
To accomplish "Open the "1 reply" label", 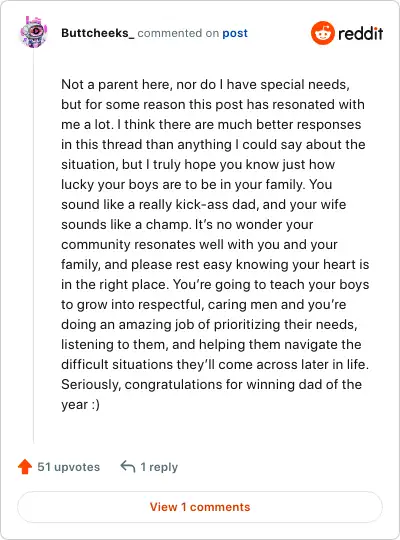I will coord(159,467).
